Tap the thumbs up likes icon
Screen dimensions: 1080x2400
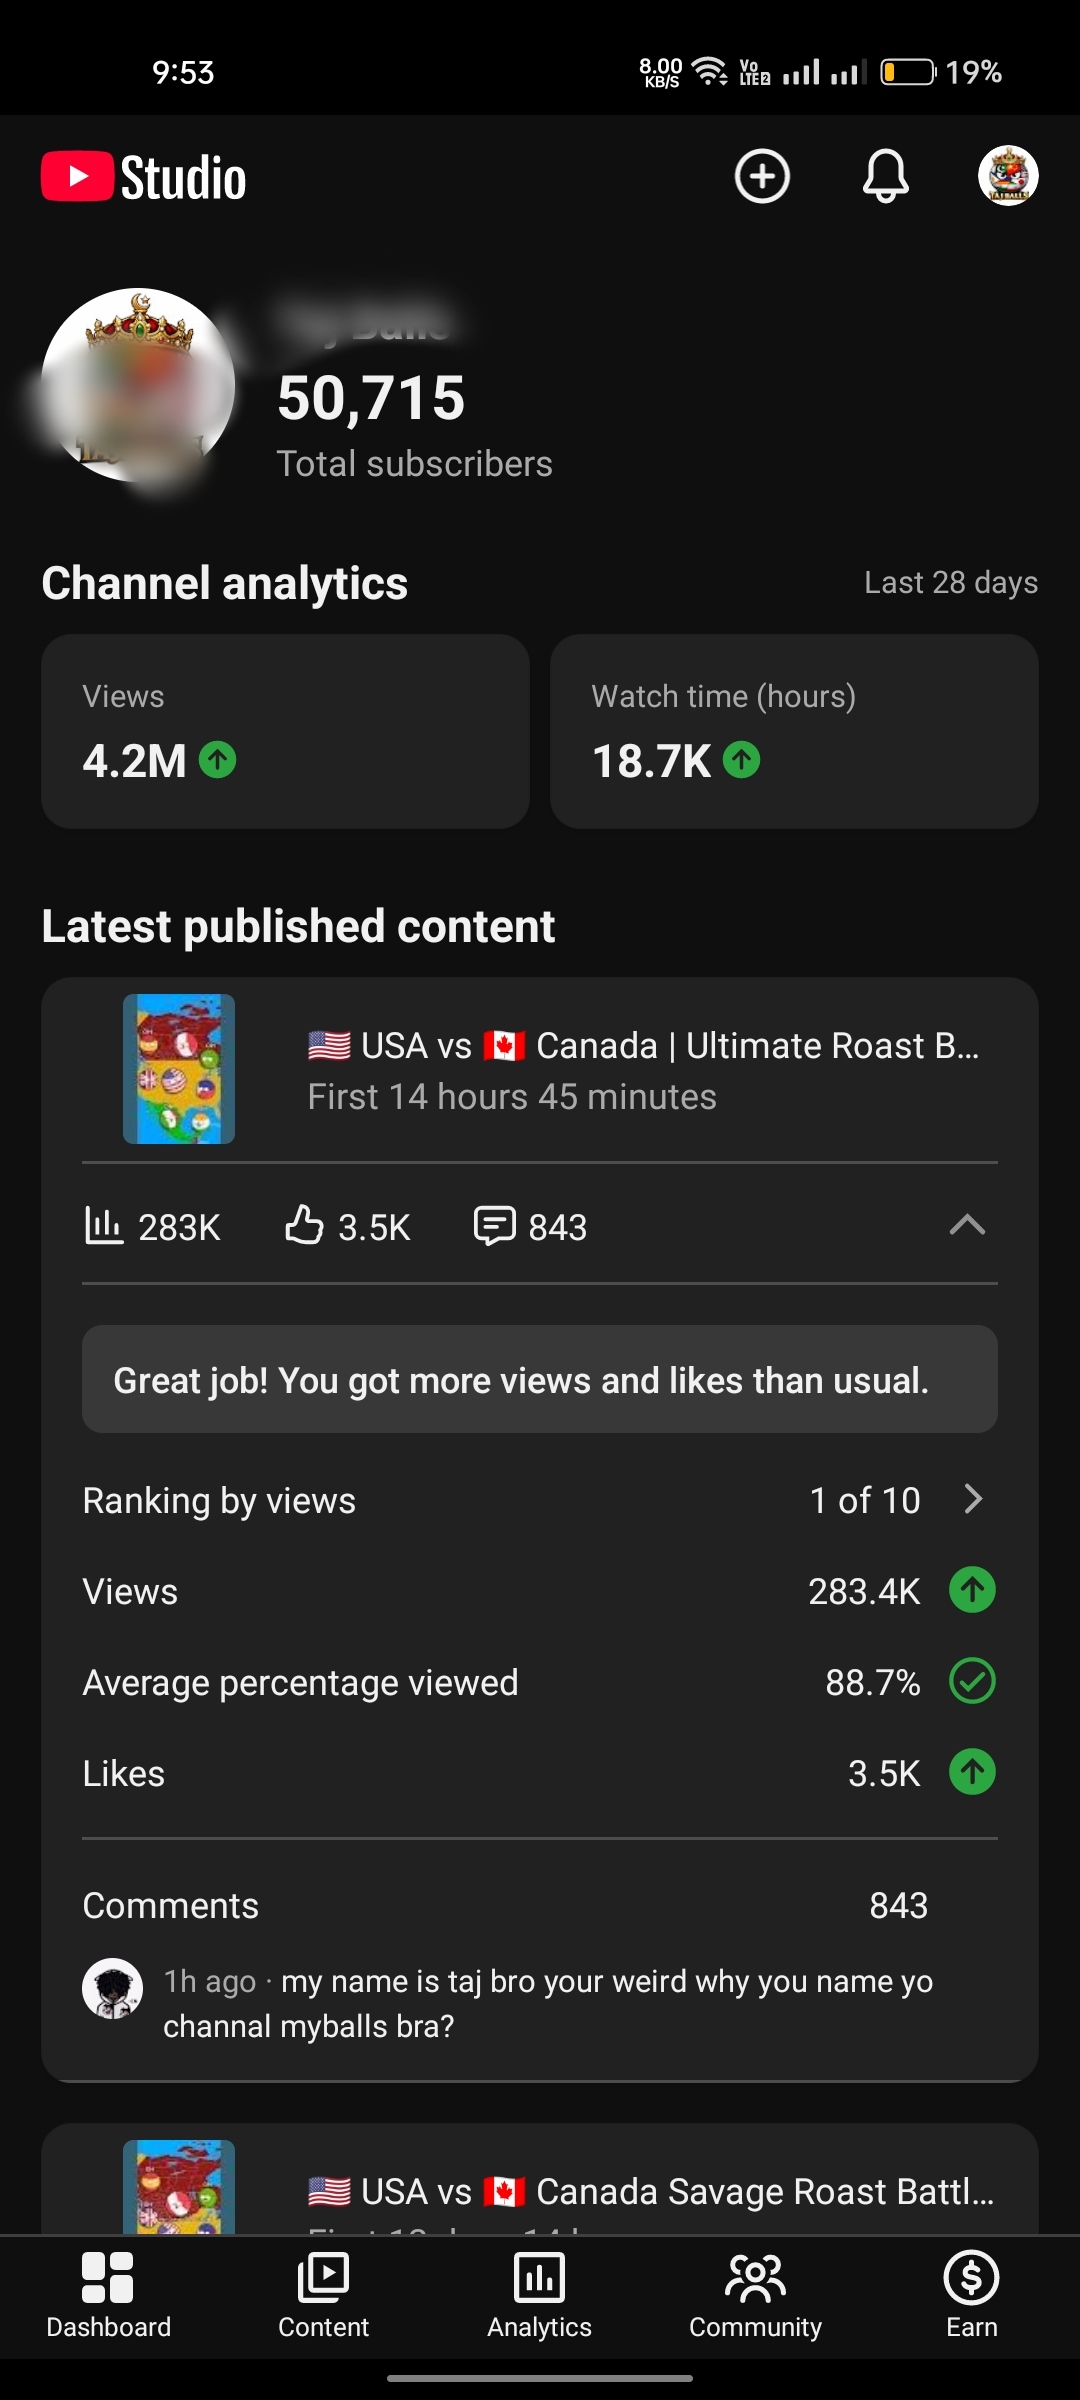pyautogui.click(x=304, y=1225)
